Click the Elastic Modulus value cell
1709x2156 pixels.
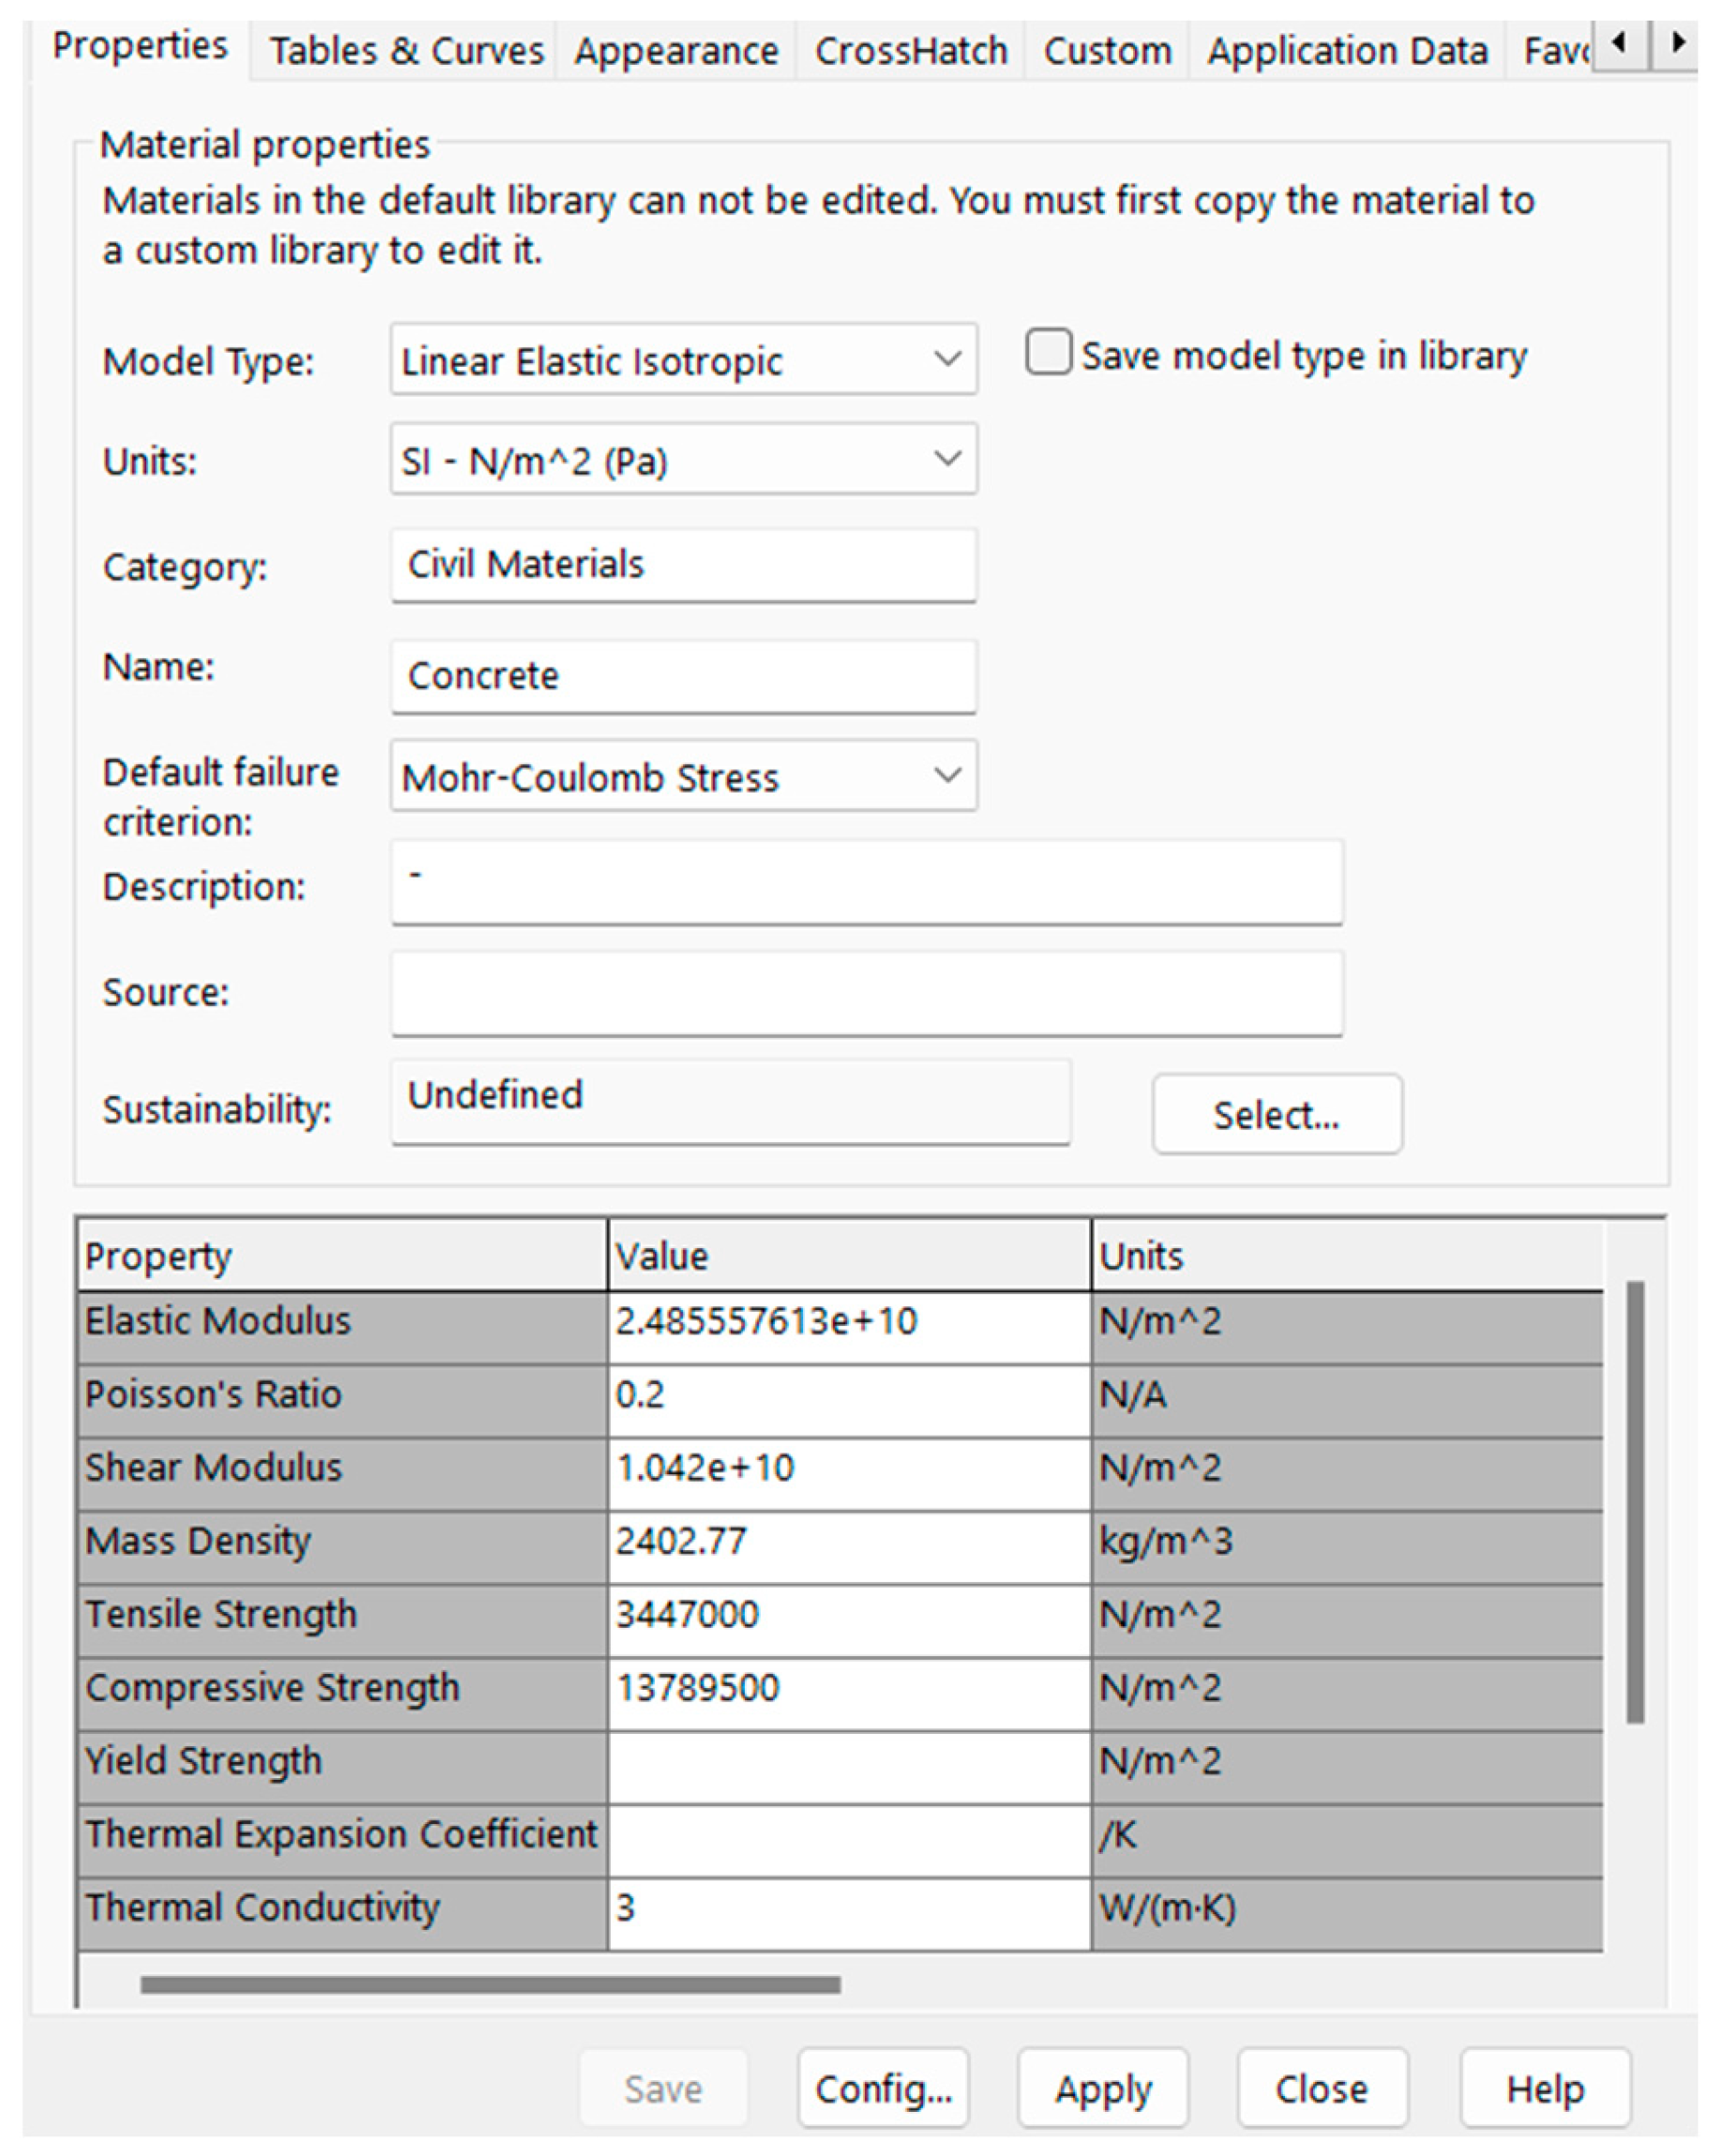click(849, 1322)
